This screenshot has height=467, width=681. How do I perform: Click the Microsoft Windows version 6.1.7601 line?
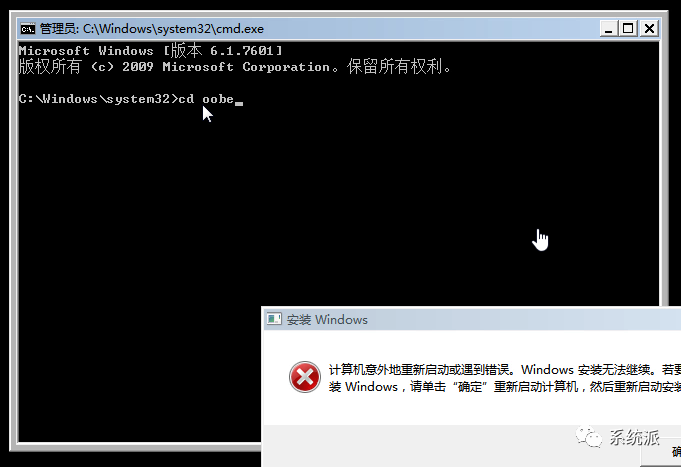[150, 51]
